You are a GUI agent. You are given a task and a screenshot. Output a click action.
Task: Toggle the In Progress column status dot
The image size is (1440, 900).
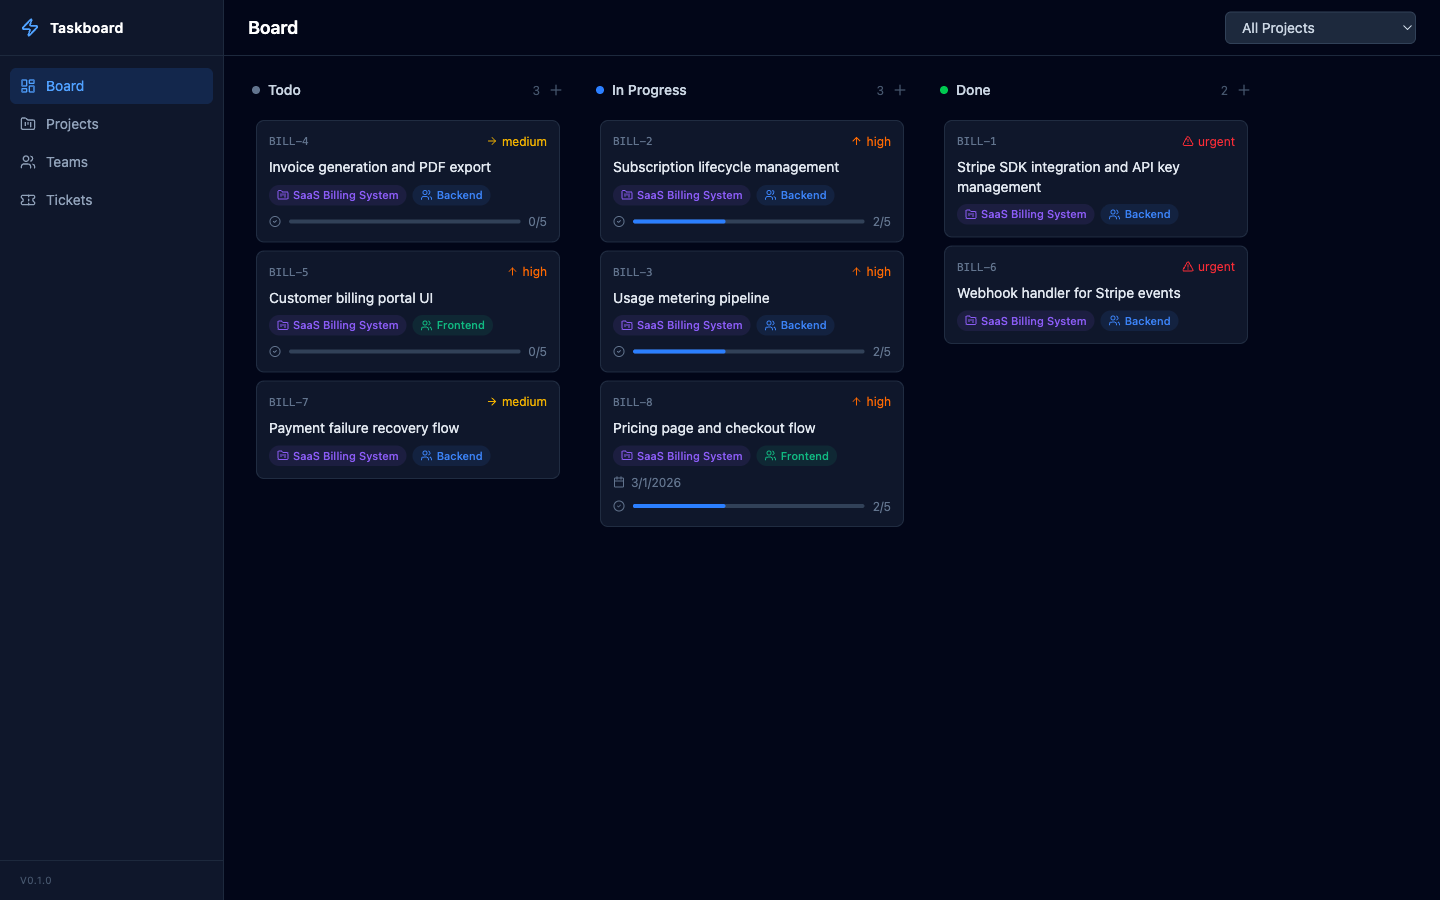601,90
